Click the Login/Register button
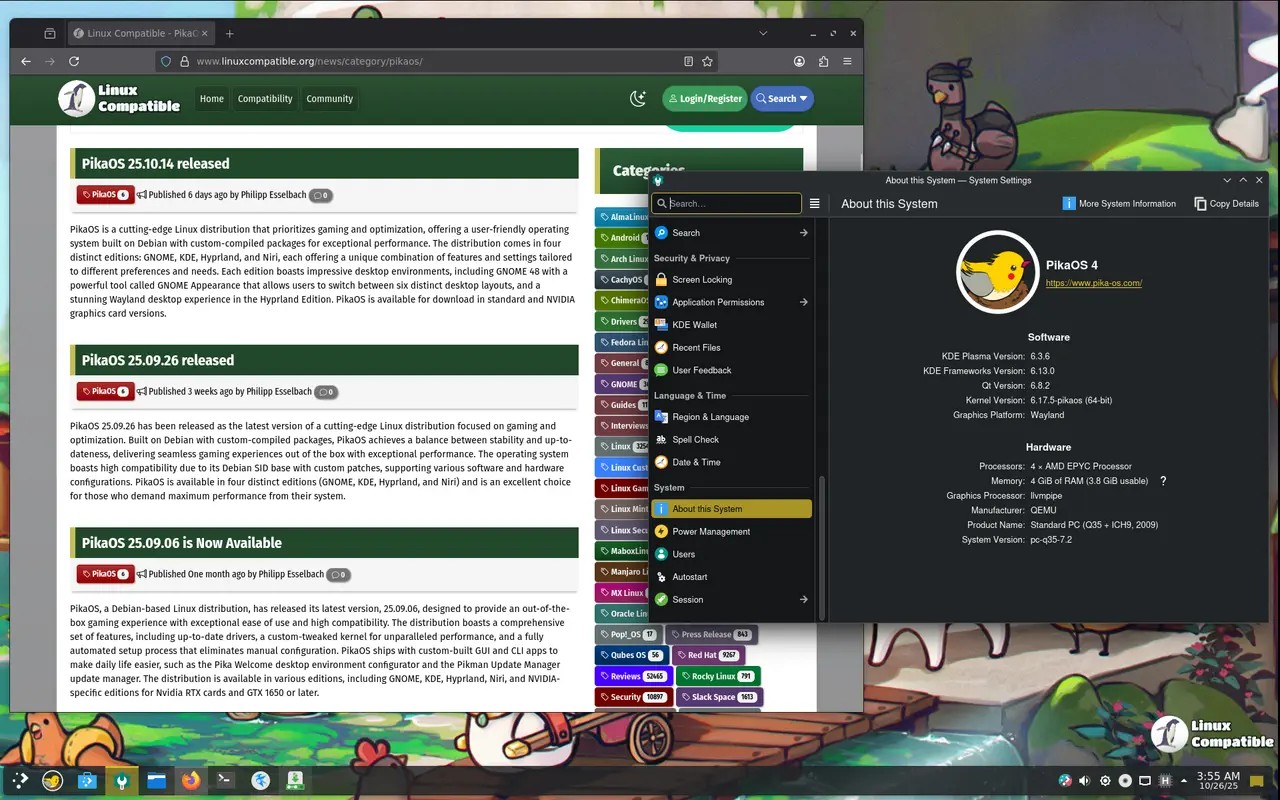The width and height of the screenshot is (1280, 800). click(704, 98)
